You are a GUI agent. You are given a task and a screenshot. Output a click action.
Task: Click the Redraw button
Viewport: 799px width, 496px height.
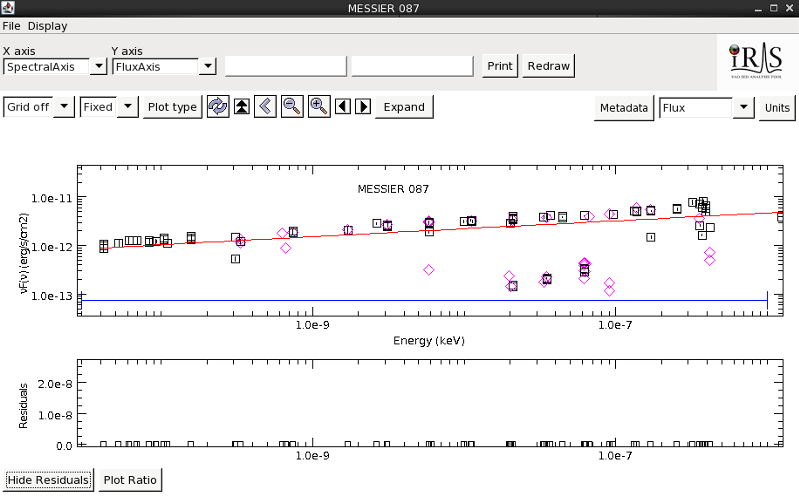[548, 66]
